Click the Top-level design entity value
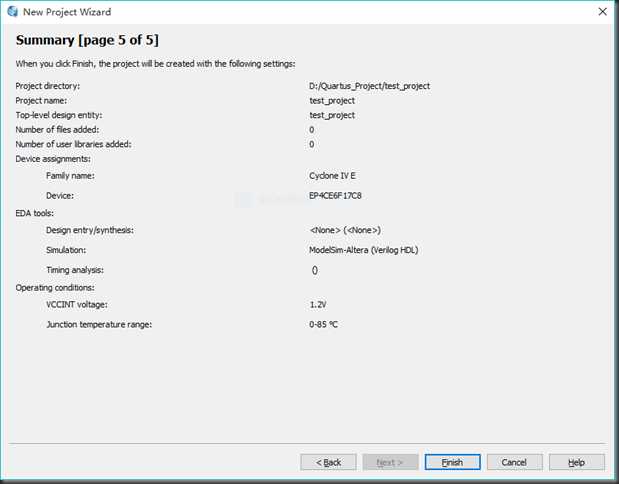 click(x=332, y=115)
